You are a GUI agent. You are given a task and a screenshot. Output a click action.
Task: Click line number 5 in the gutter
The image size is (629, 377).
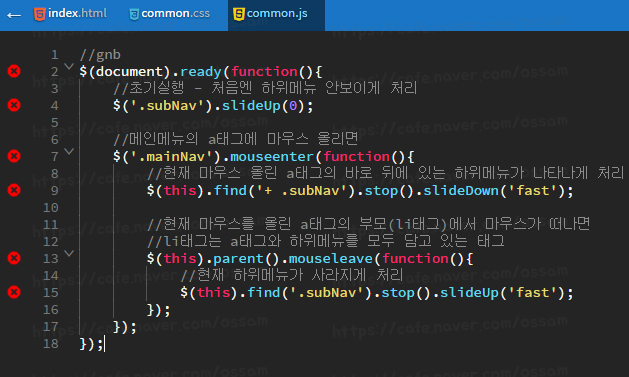55,123
